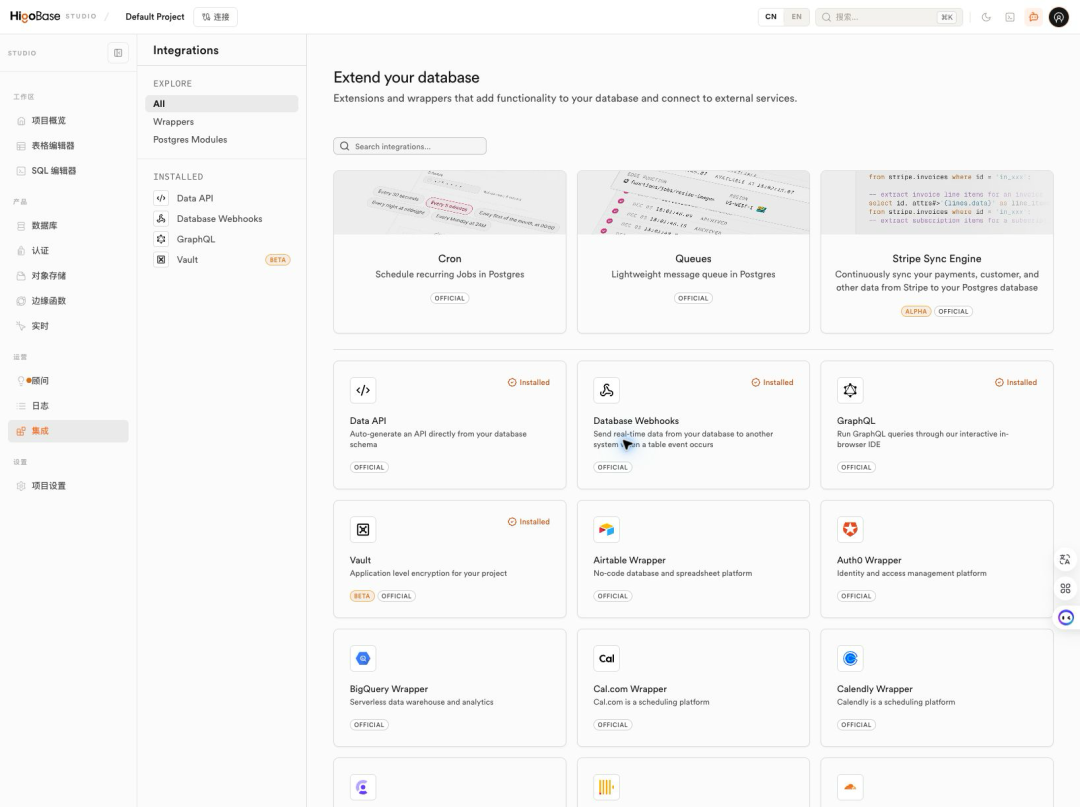Open the user avatar menu
Screen dimensions: 1080x807
(x=1059, y=17)
